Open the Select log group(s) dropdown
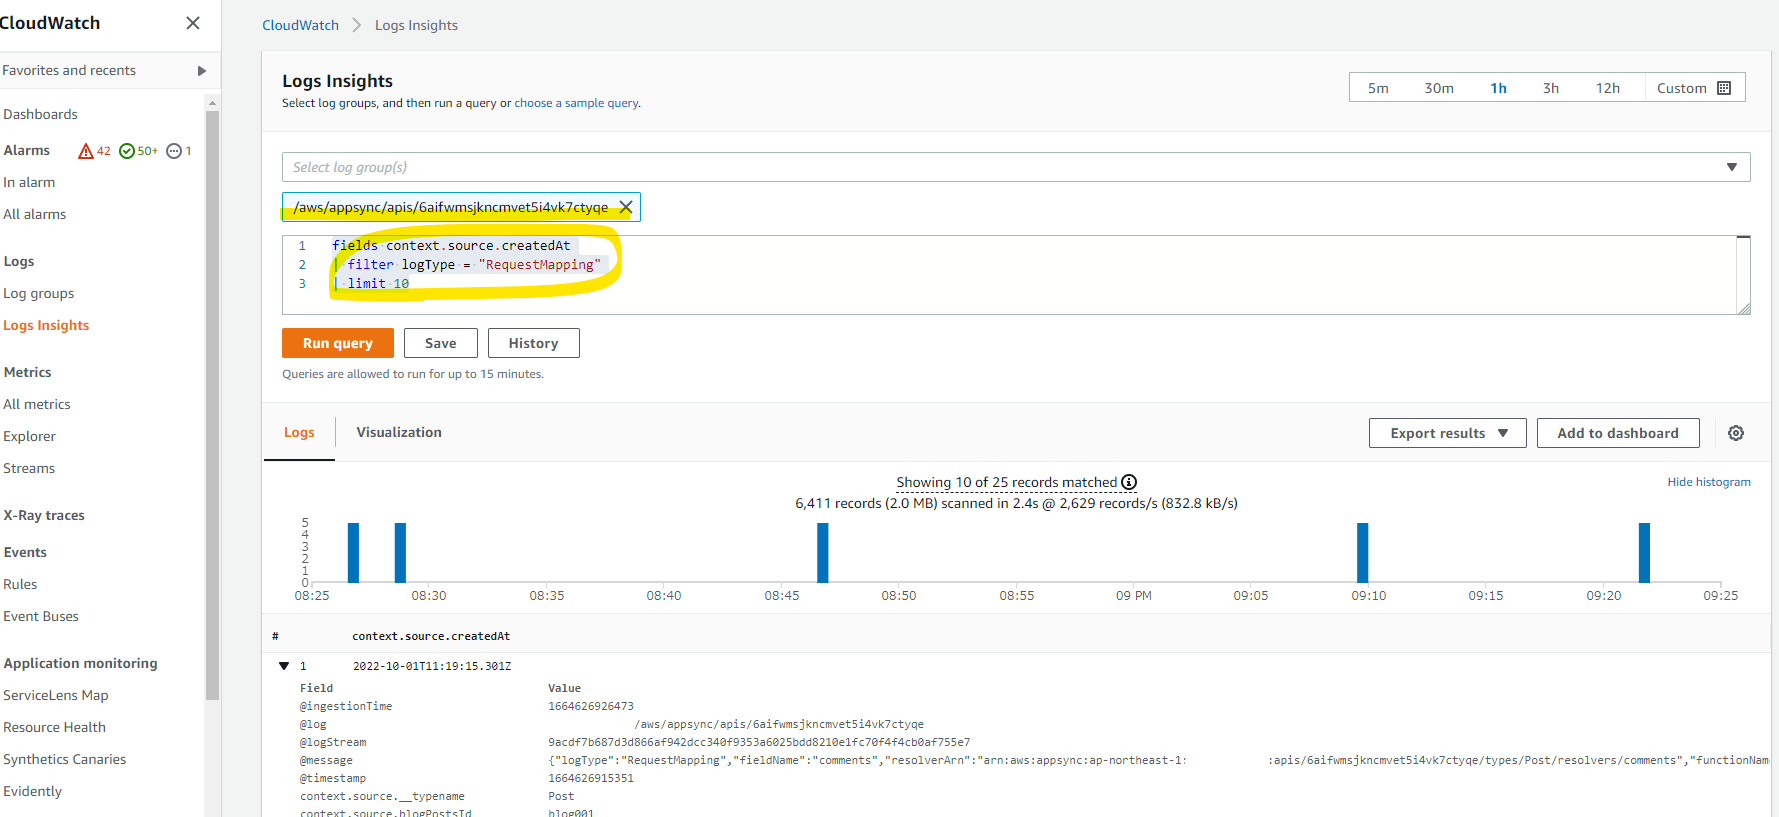This screenshot has width=1779, height=817. (1016, 167)
